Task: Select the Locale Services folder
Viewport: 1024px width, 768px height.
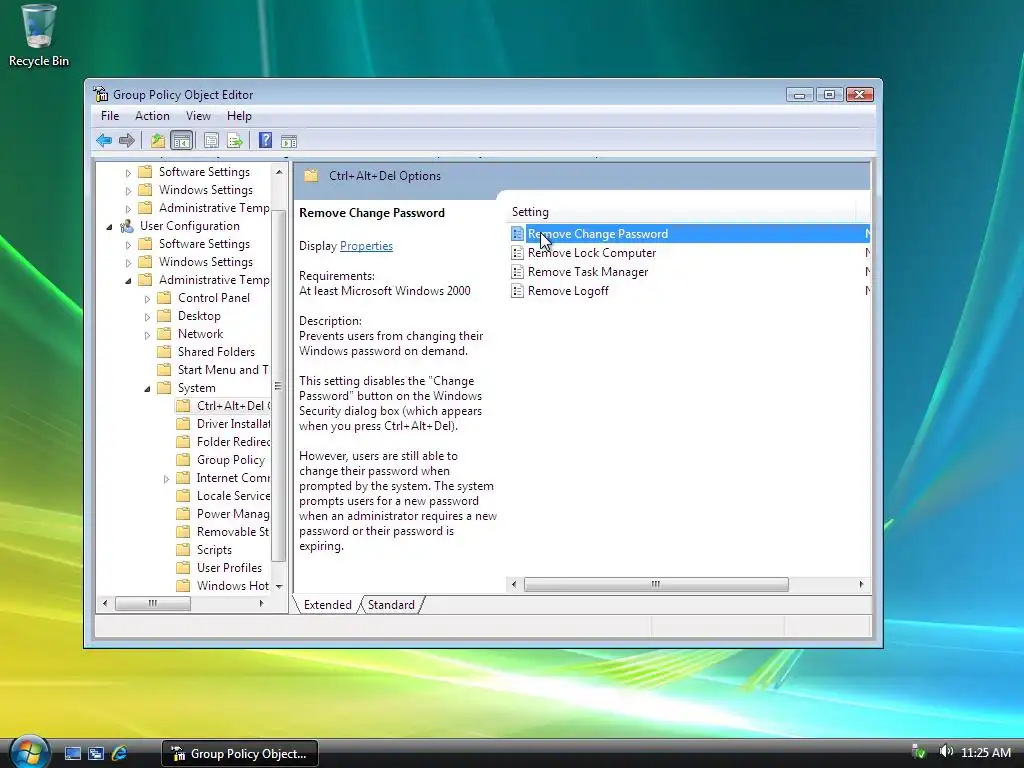Action: tap(233, 496)
